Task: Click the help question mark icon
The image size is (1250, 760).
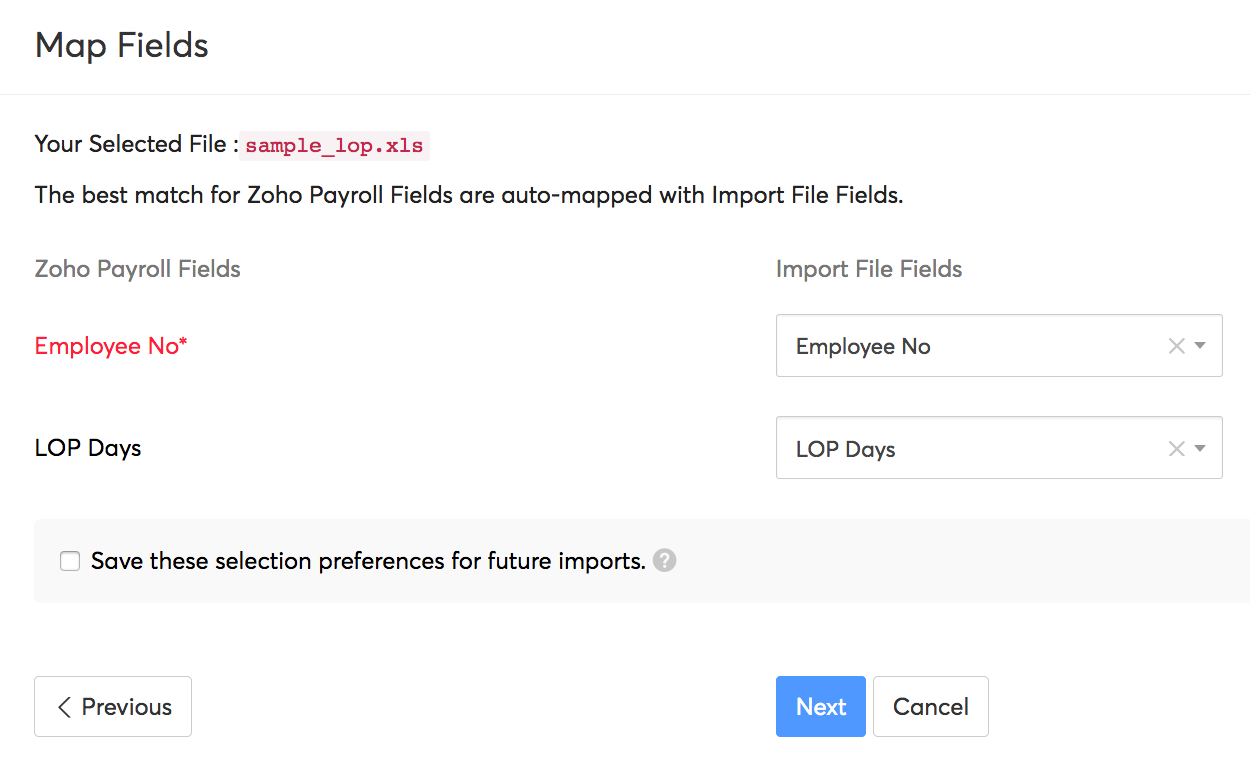Action: (x=664, y=561)
